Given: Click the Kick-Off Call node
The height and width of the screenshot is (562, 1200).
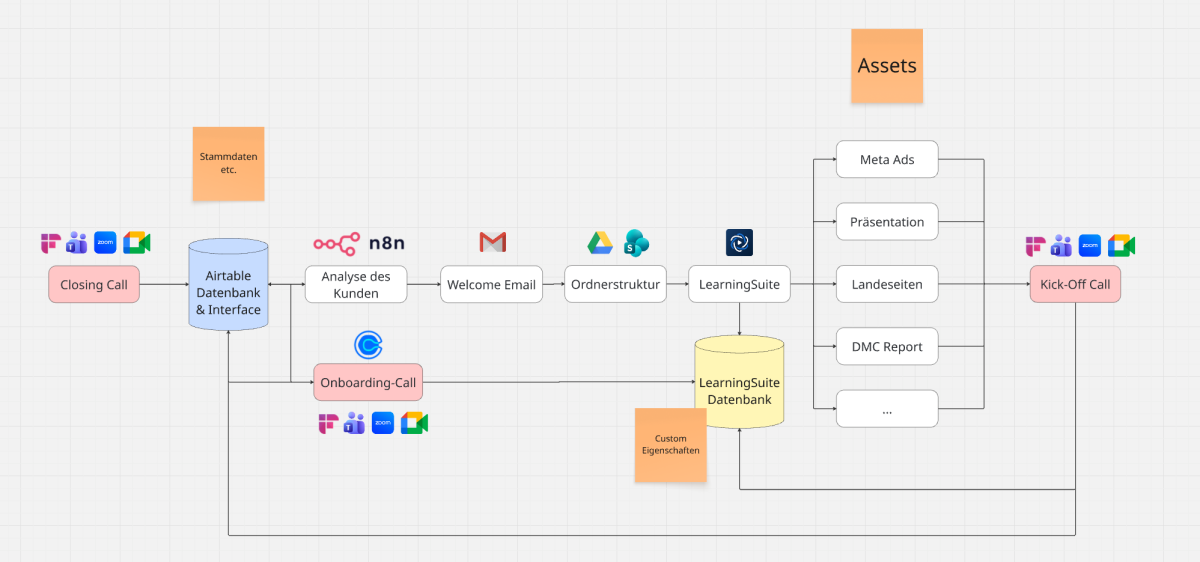Looking at the screenshot, I should tap(1075, 284).
